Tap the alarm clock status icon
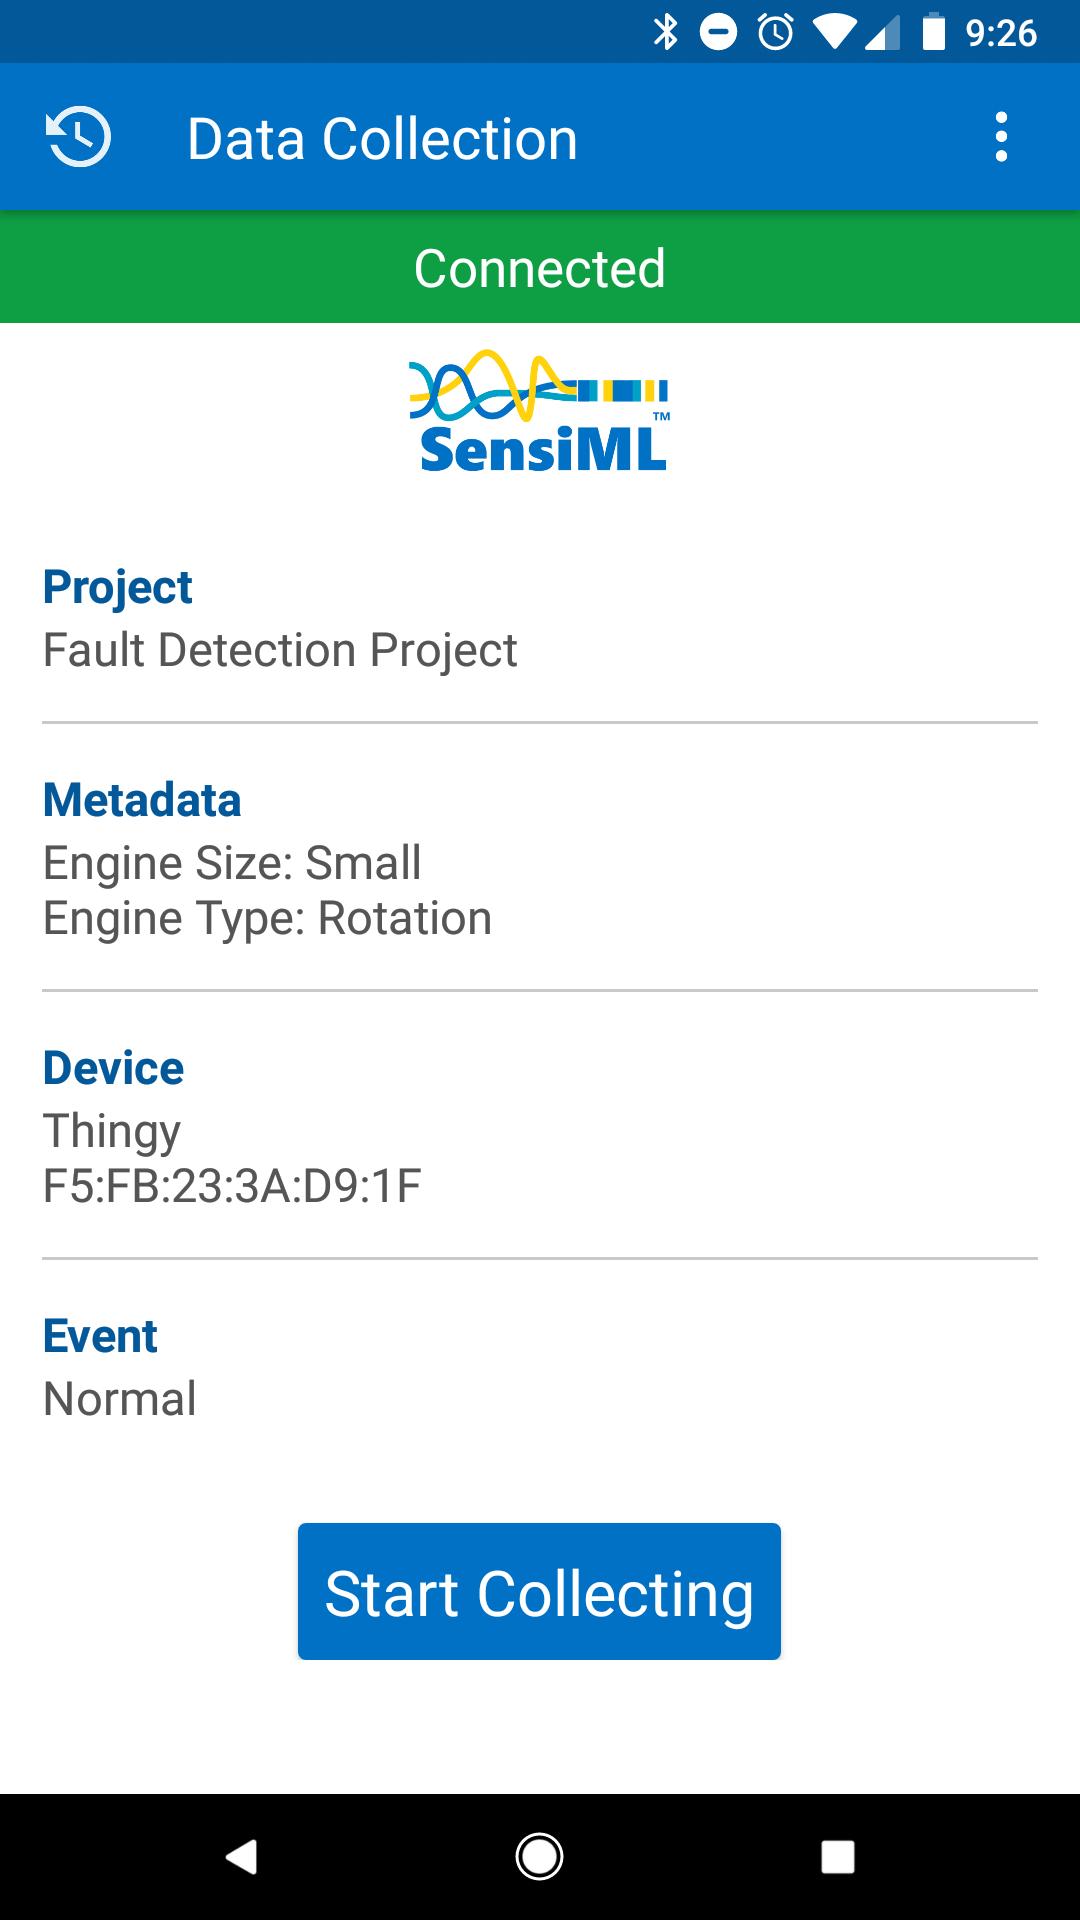This screenshot has width=1080, height=1920. tap(776, 32)
